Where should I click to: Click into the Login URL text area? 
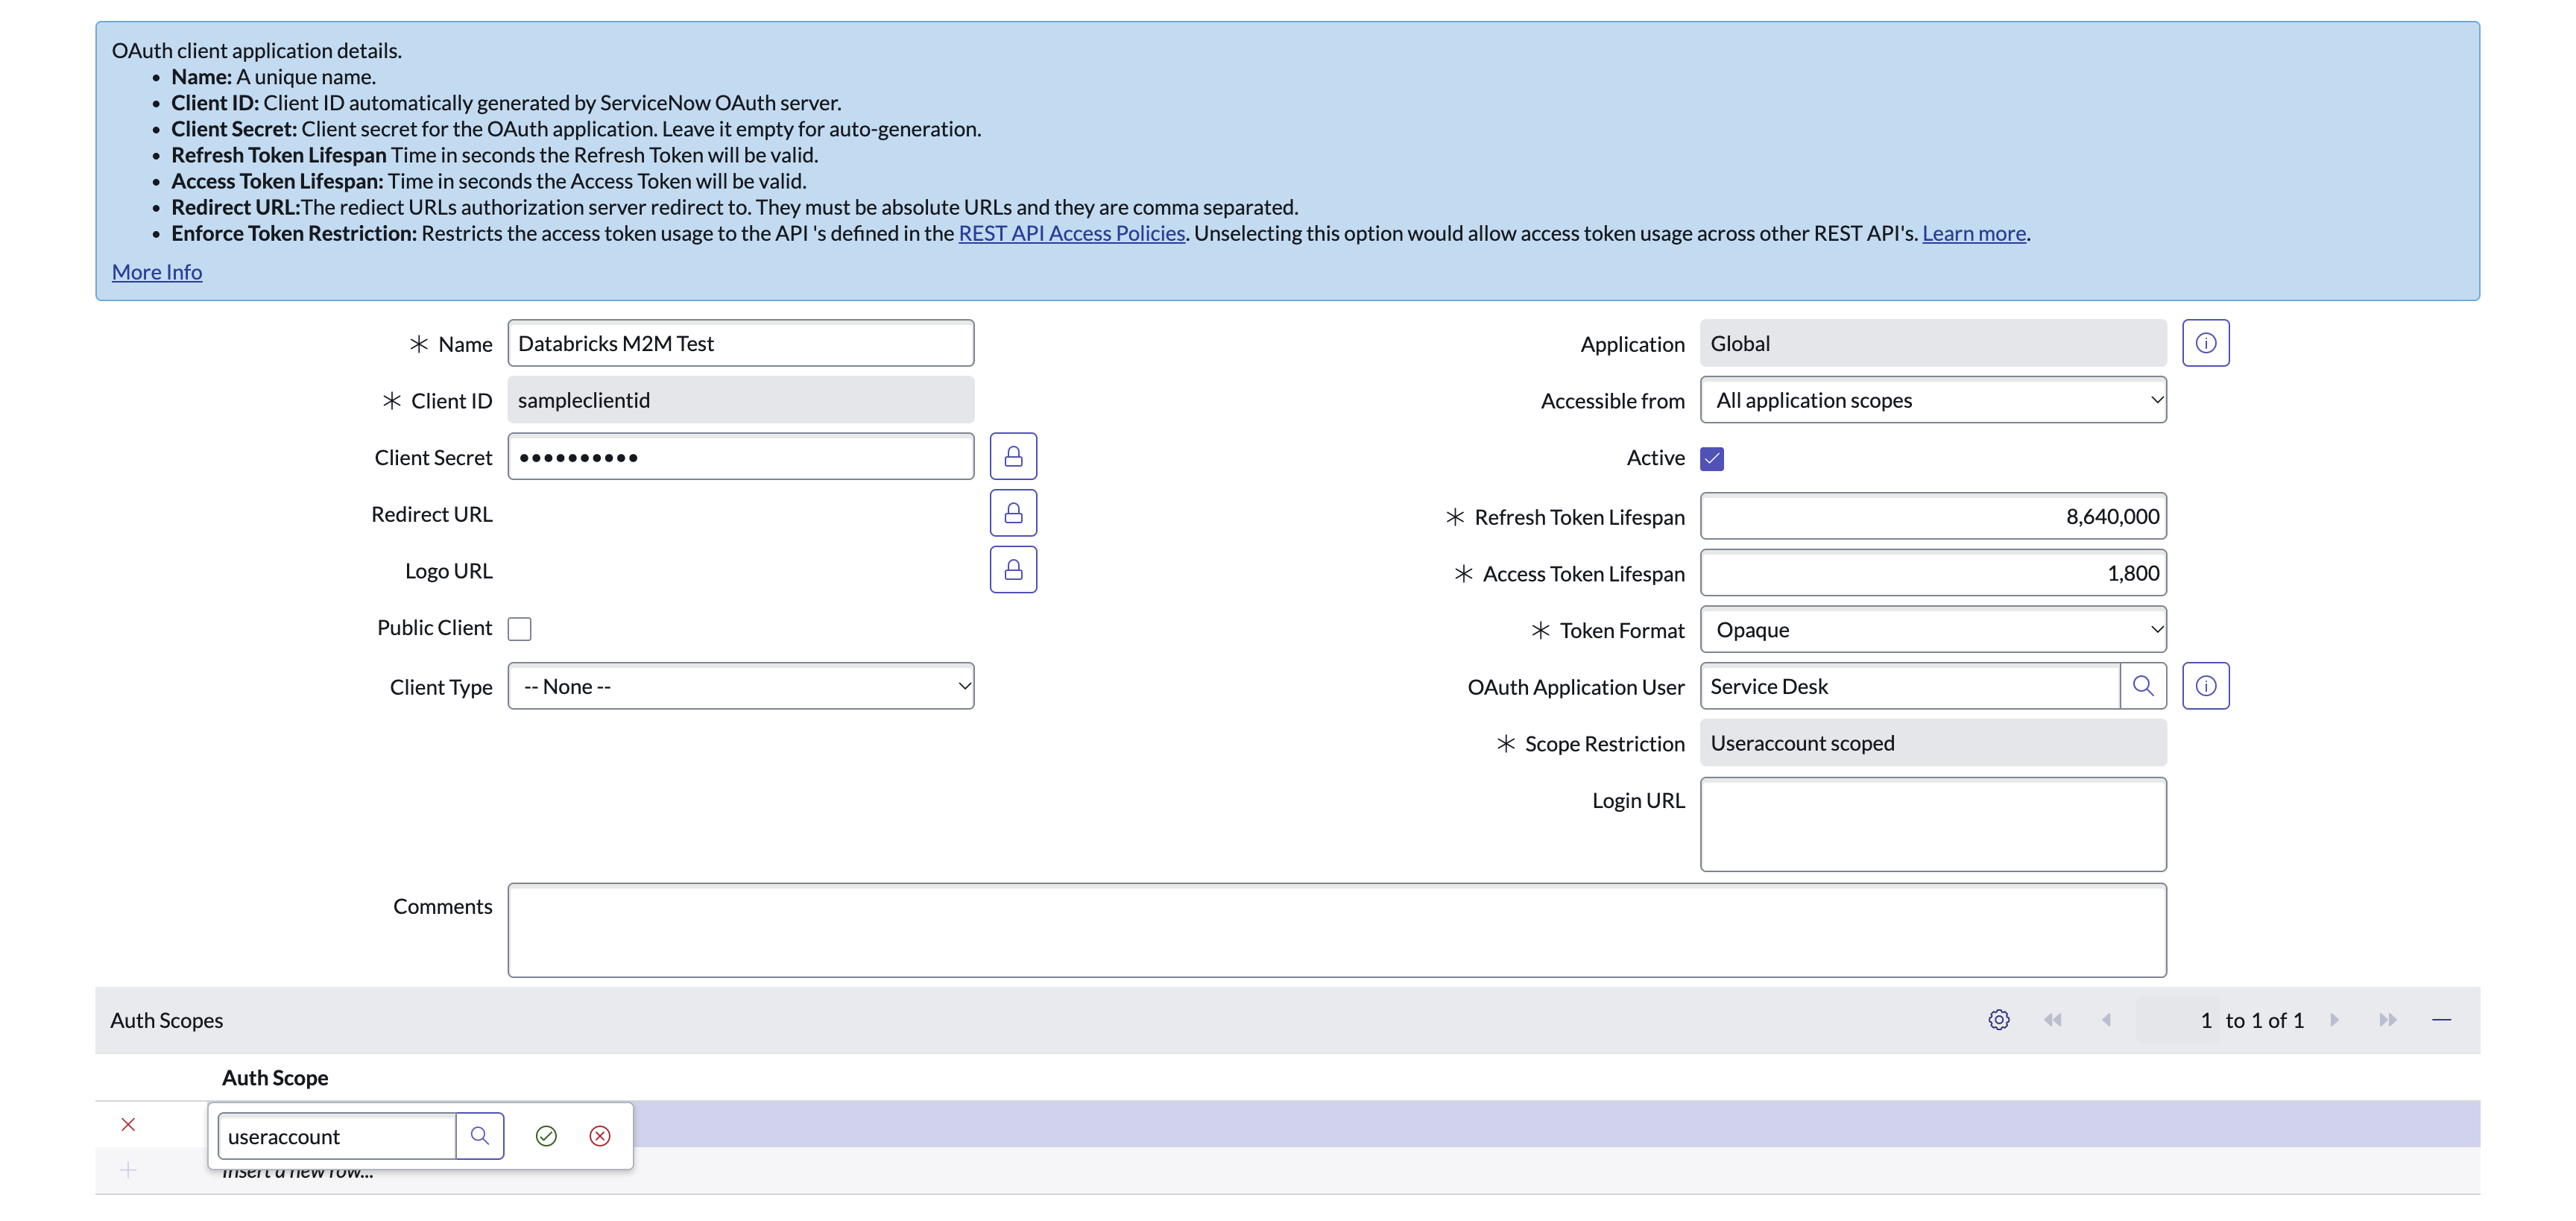pyautogui.click(x=1933, y=824)
